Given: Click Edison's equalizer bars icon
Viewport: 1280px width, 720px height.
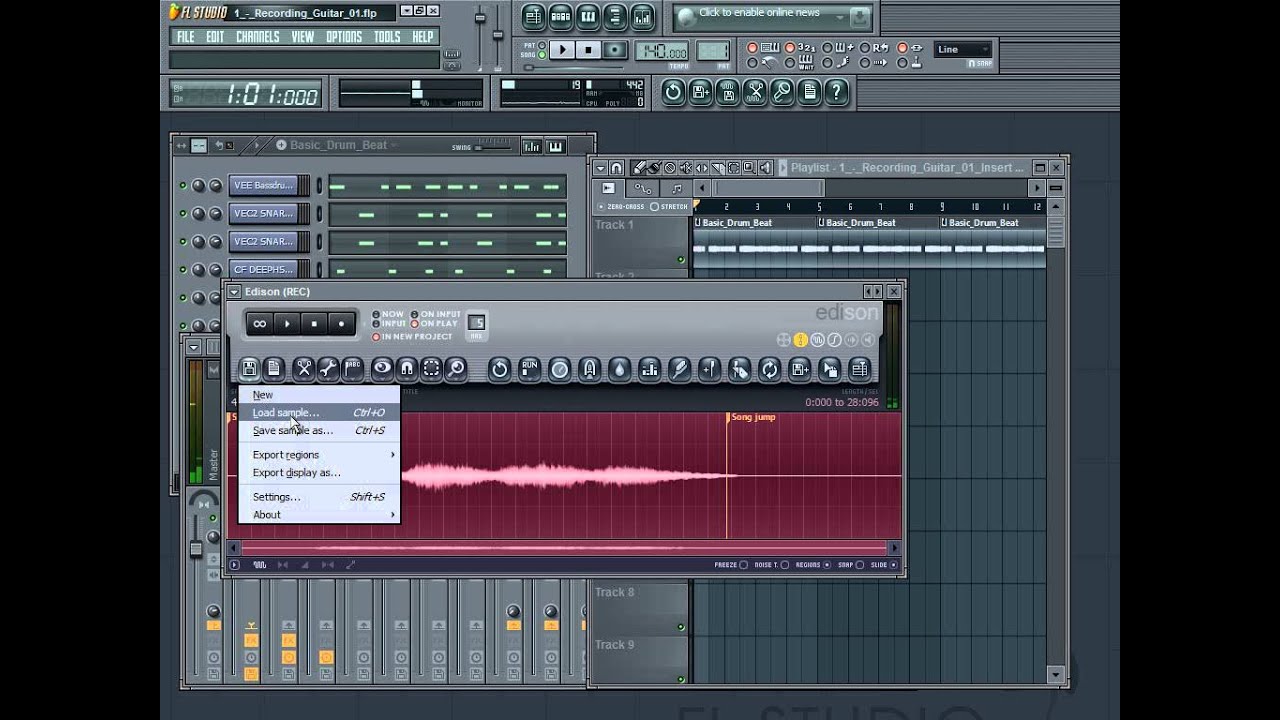Looking at the screenshot, I should point(649,369).
